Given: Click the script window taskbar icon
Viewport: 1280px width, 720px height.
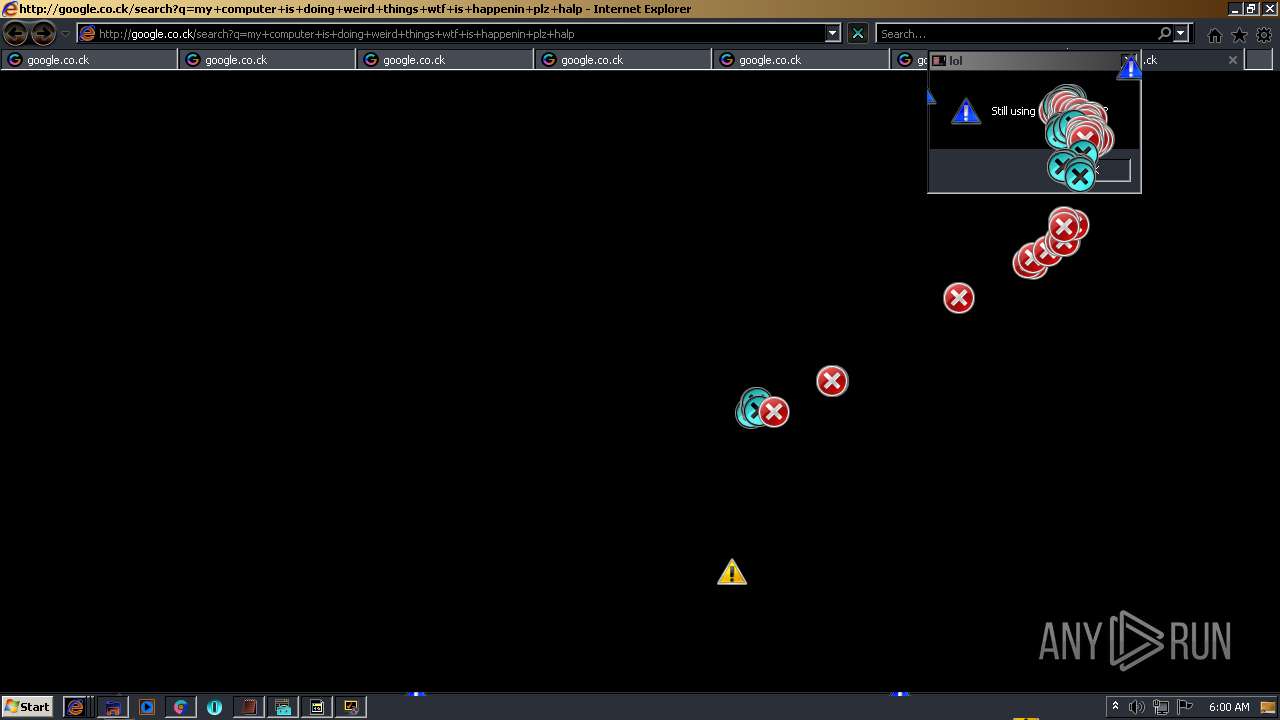Looking at the screenshot, I should coord(317,707).
